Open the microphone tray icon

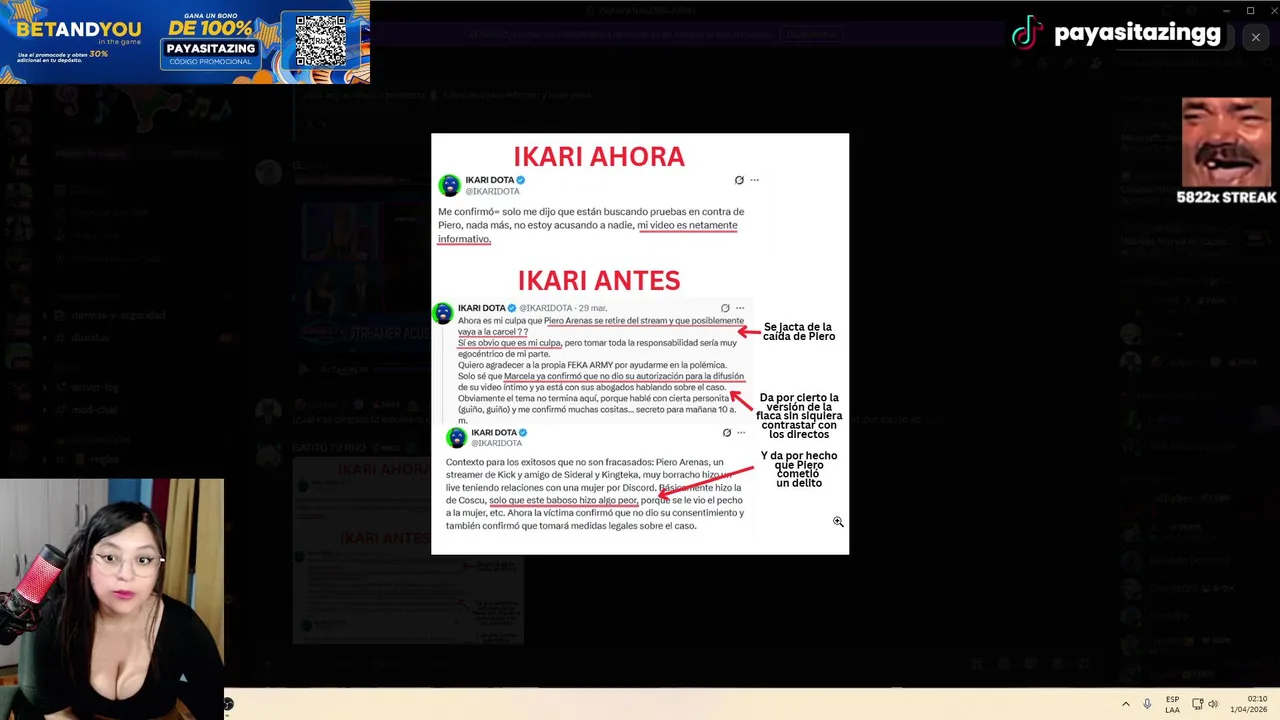pos(1147,704)
